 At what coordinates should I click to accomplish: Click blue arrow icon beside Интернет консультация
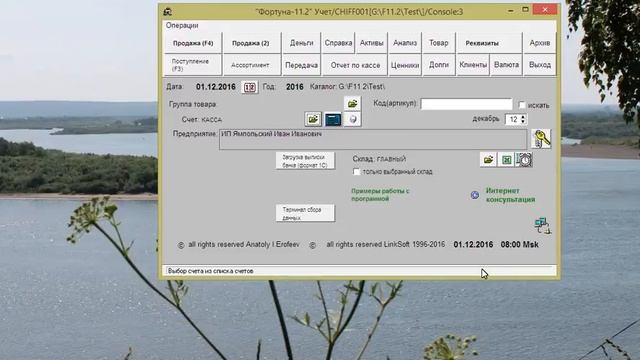pyautogui.click(x=475, y=195)
